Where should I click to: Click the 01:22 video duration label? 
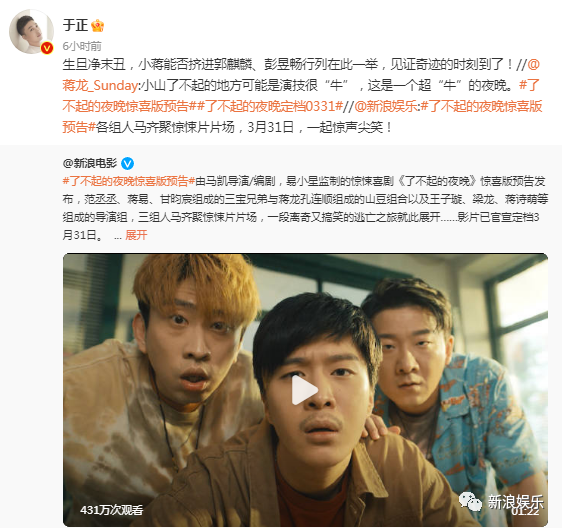point(525,512)
